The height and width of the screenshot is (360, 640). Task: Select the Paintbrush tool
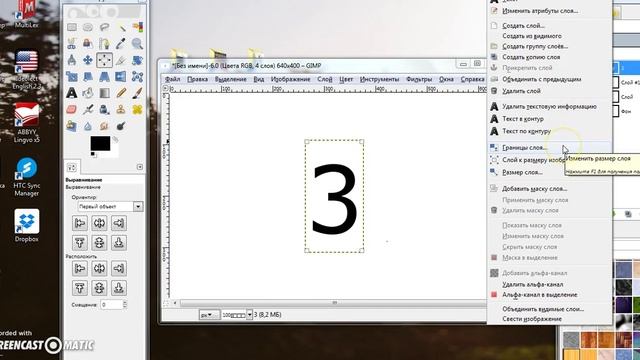138,93
